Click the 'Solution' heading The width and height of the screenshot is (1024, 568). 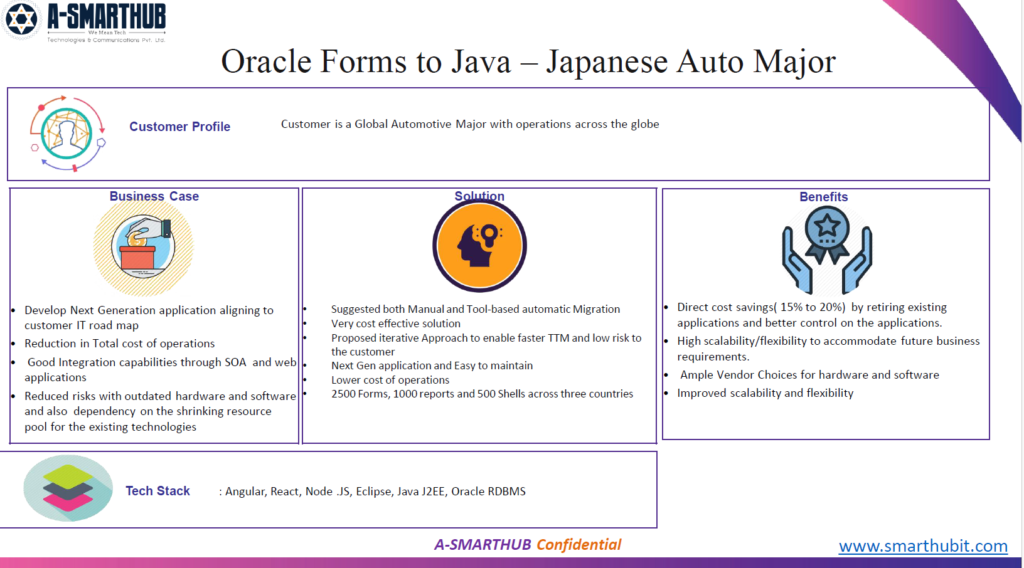(479, 196)
